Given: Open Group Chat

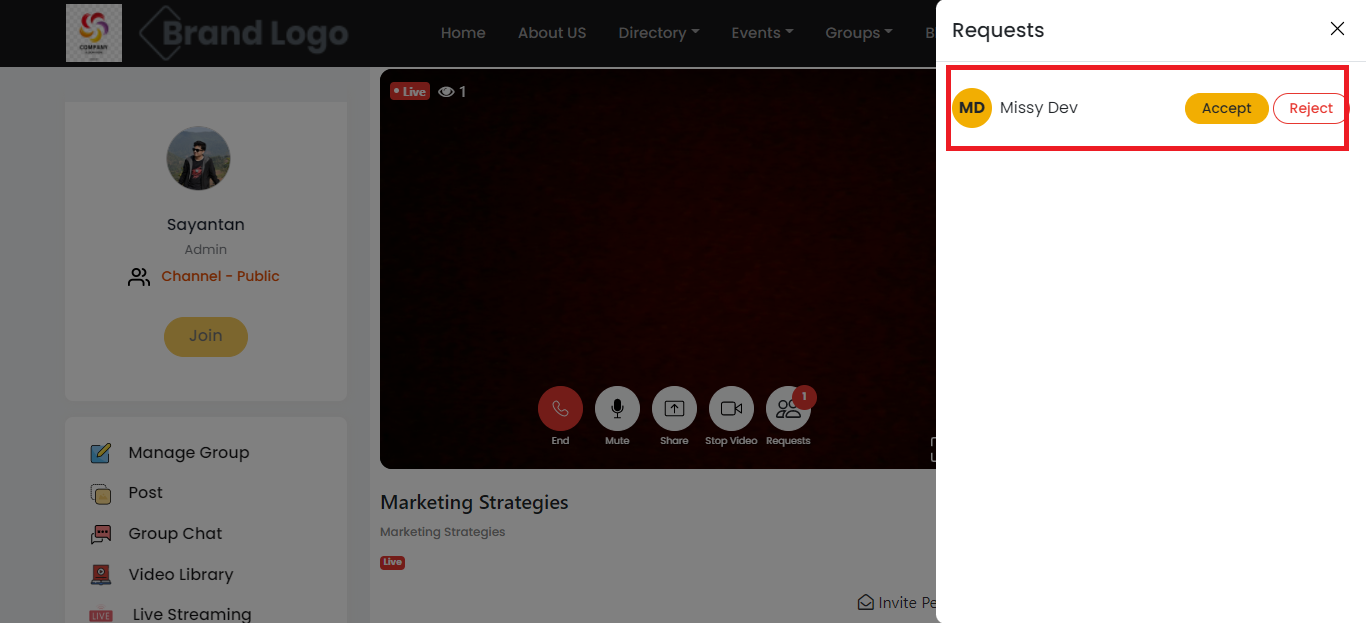Looking at the screenshot, I should click(176, 534).
